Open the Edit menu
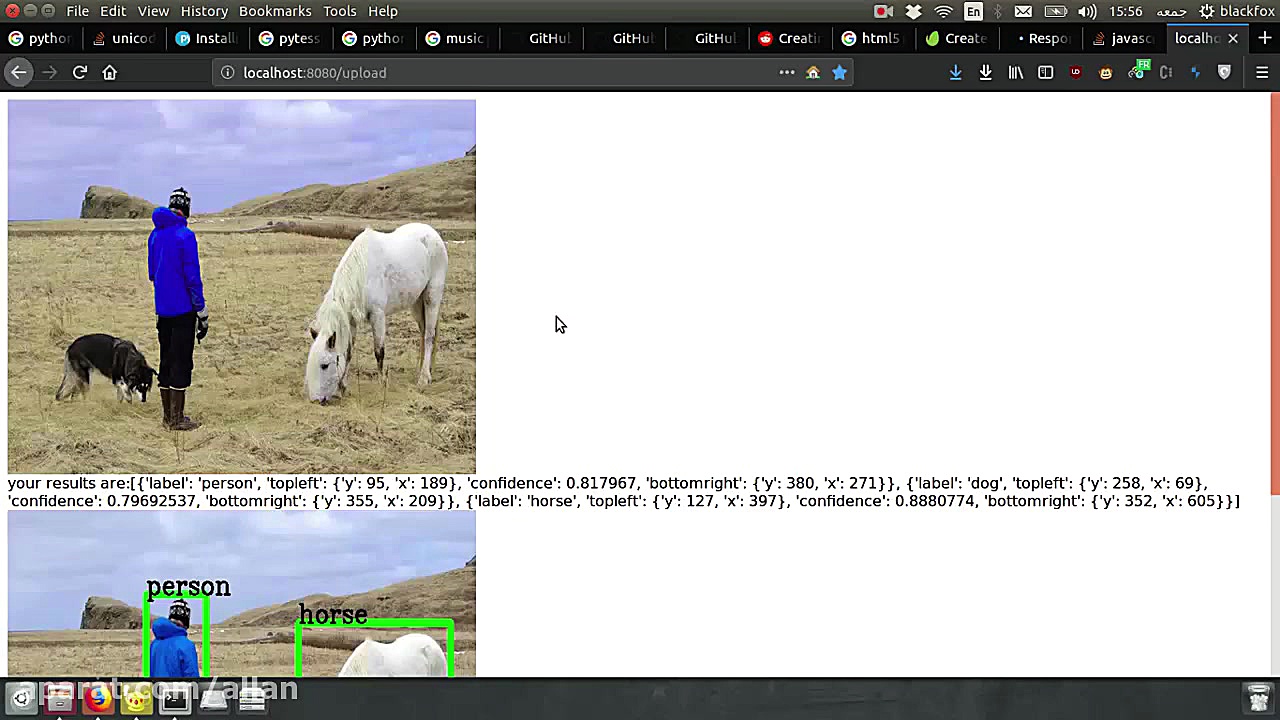The width and height of the screenshot is (1280, 720). pos(113,11)
